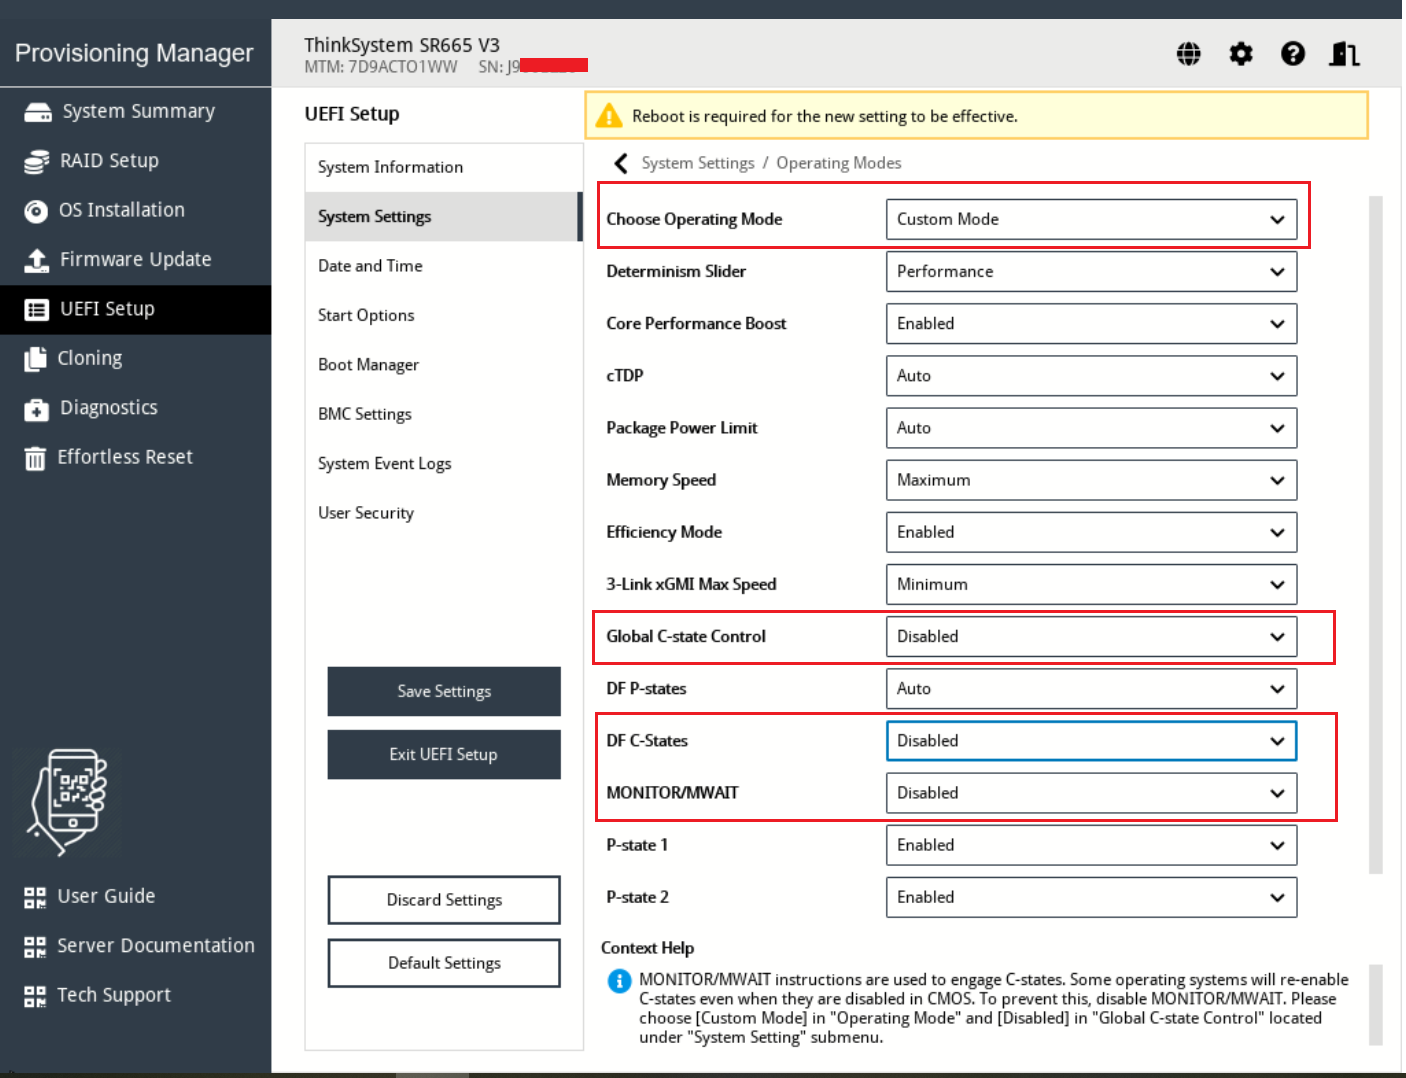Screen dimensions: 1406x1078
Task: Open Boot Manager menu item
Action: [x=443, y=365]
